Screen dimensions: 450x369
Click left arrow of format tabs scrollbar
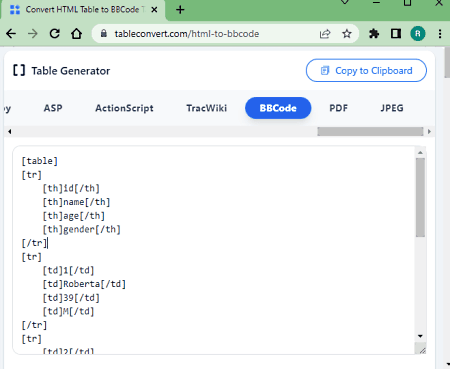tap(10, 132)
